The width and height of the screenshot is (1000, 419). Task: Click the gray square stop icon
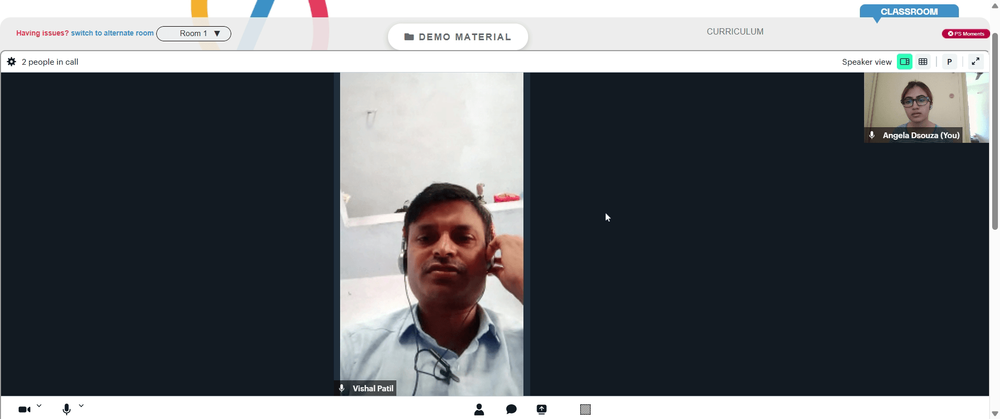click(585, 409)
